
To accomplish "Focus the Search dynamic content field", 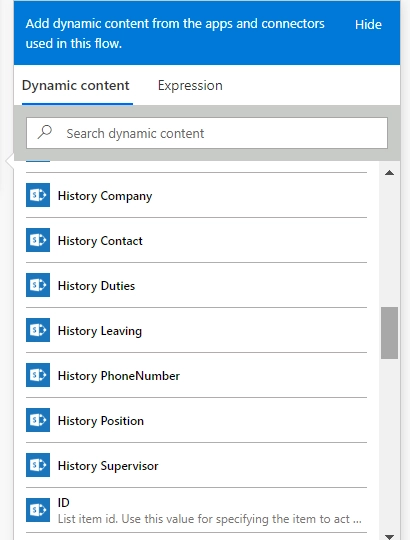I will [x=207, y=133].
